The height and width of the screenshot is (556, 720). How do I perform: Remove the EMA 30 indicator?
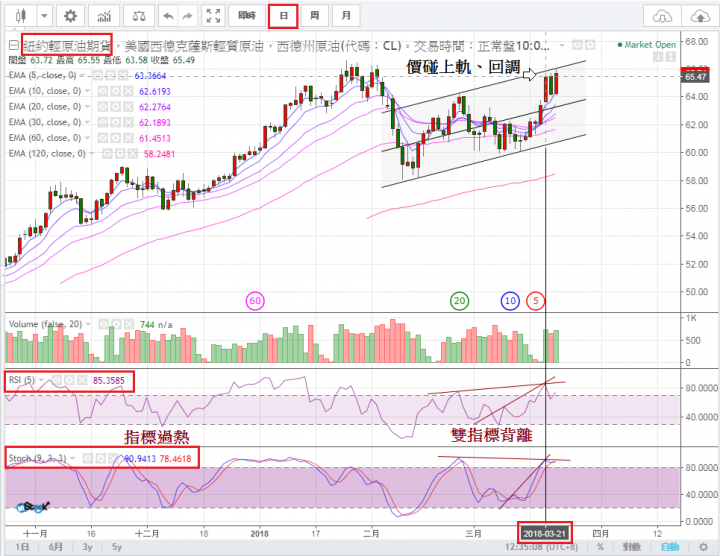tap(128, 123)
